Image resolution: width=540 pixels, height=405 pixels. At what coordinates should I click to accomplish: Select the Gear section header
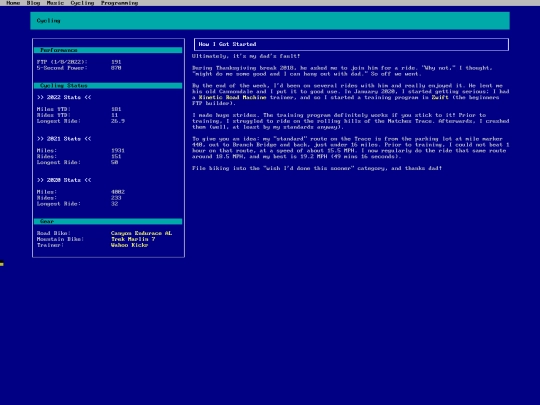[108, 221]
